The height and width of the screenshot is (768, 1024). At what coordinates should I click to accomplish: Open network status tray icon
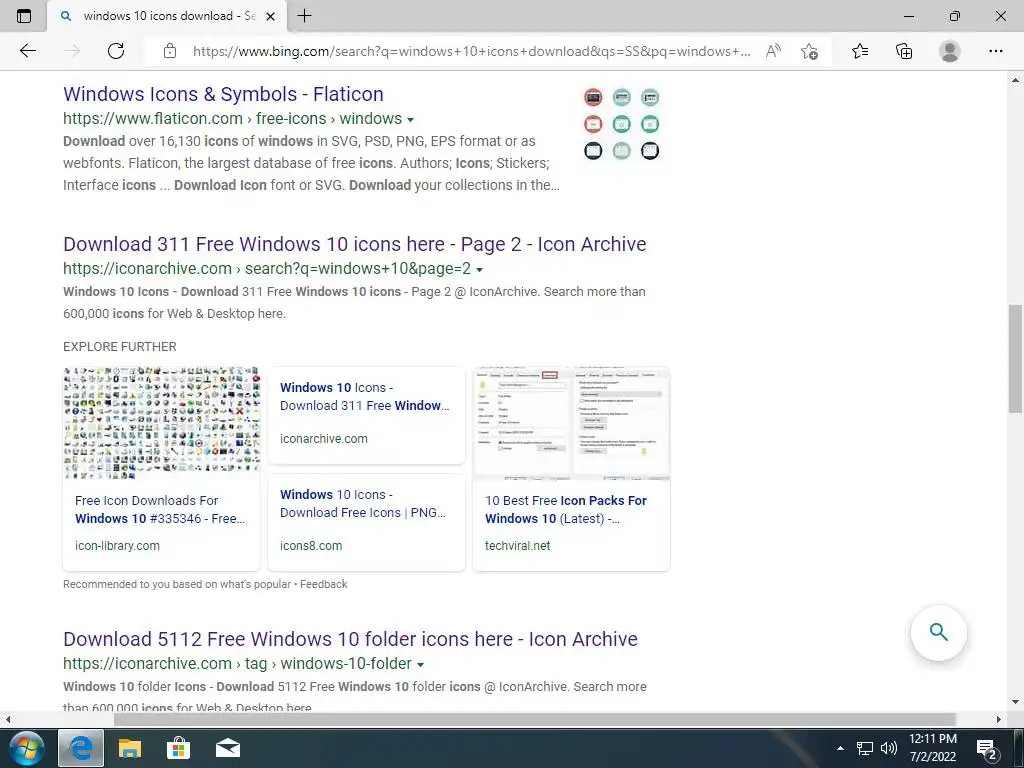865,748
